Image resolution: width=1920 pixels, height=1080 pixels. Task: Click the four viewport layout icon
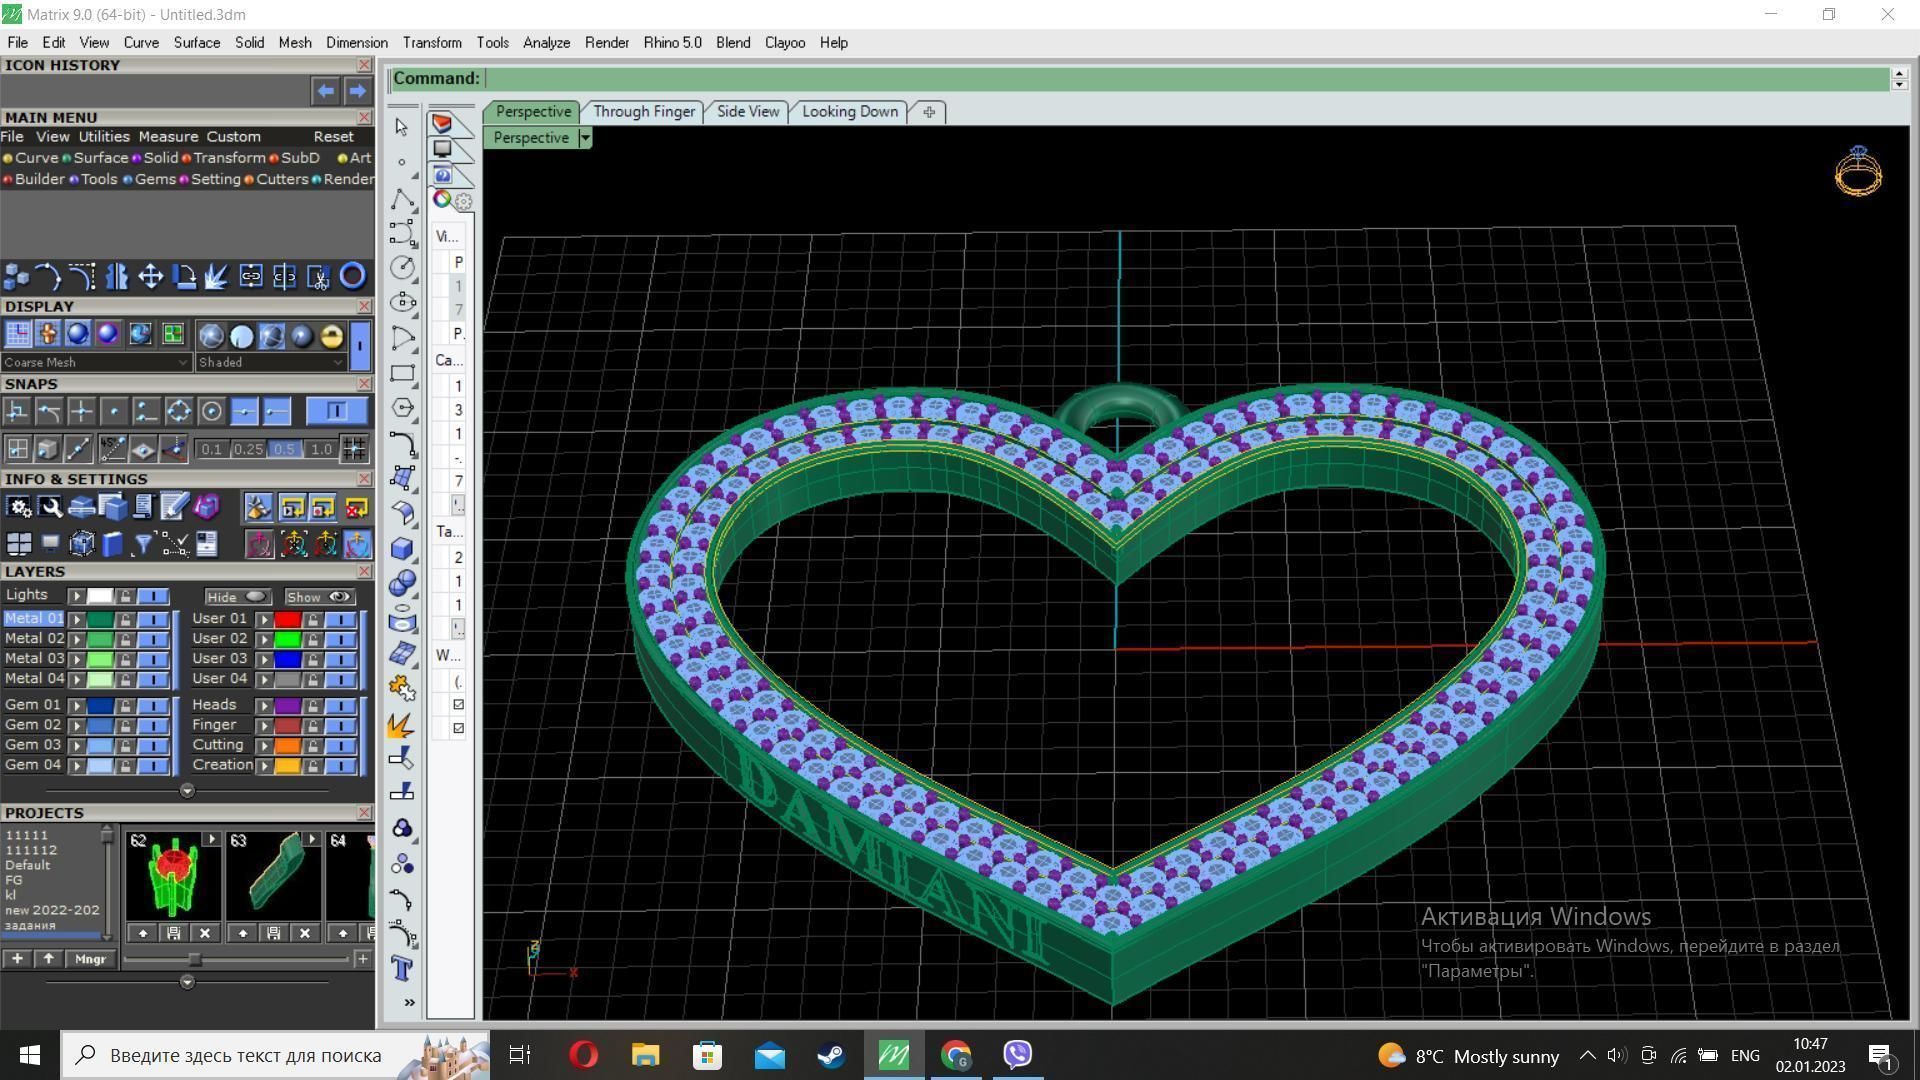pyautogui.click(x=19, y=544)
